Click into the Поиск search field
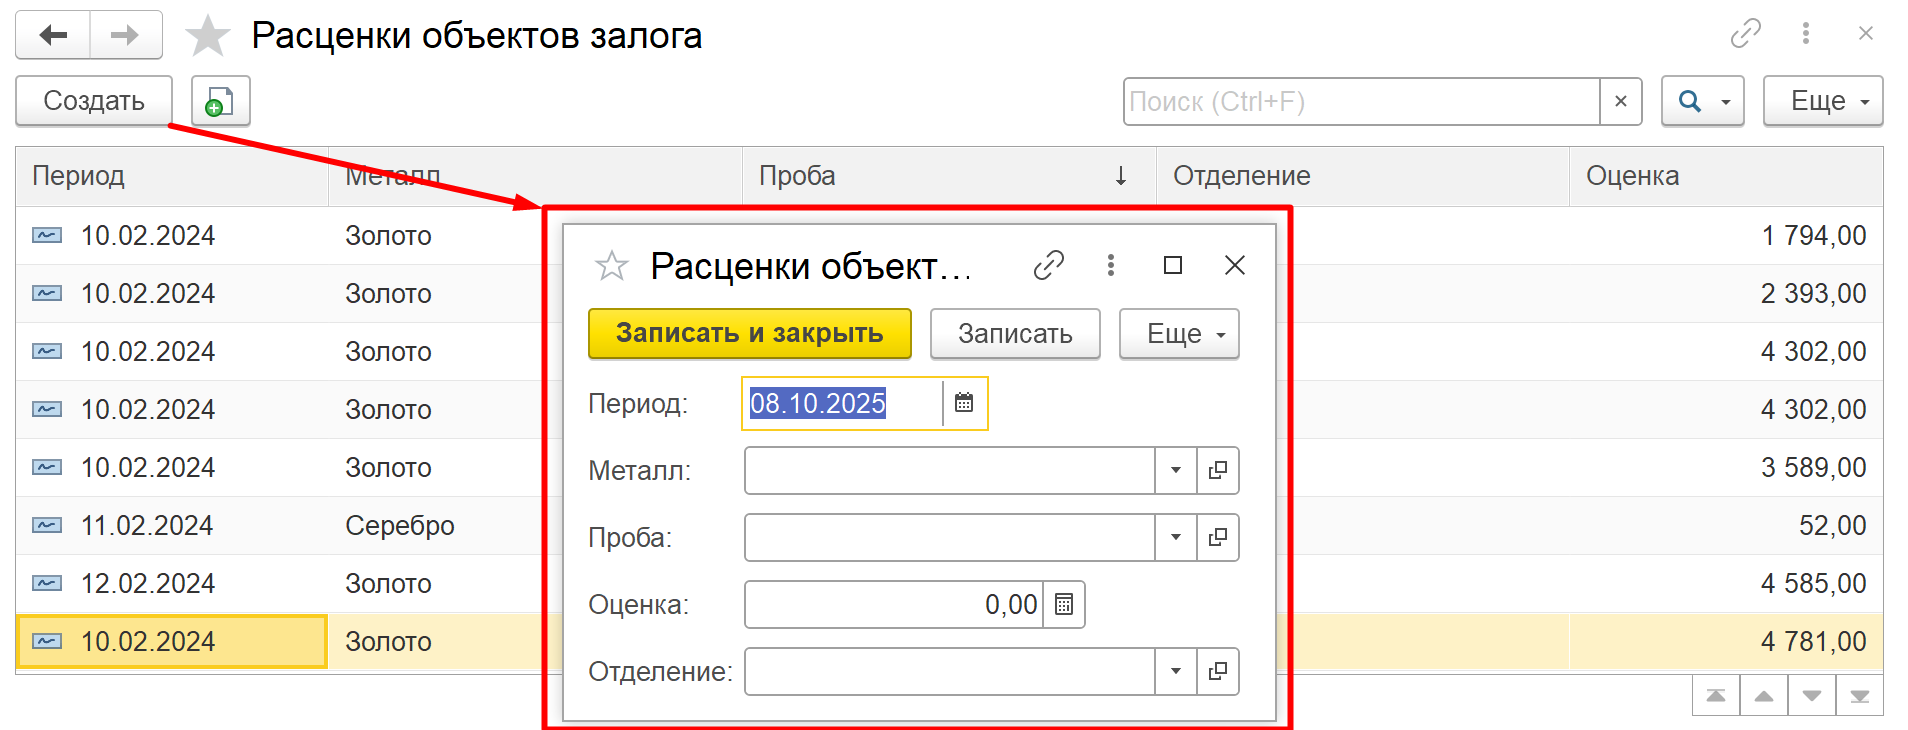Screen dimensions: 1908x730 click(x=1360, y=101)
